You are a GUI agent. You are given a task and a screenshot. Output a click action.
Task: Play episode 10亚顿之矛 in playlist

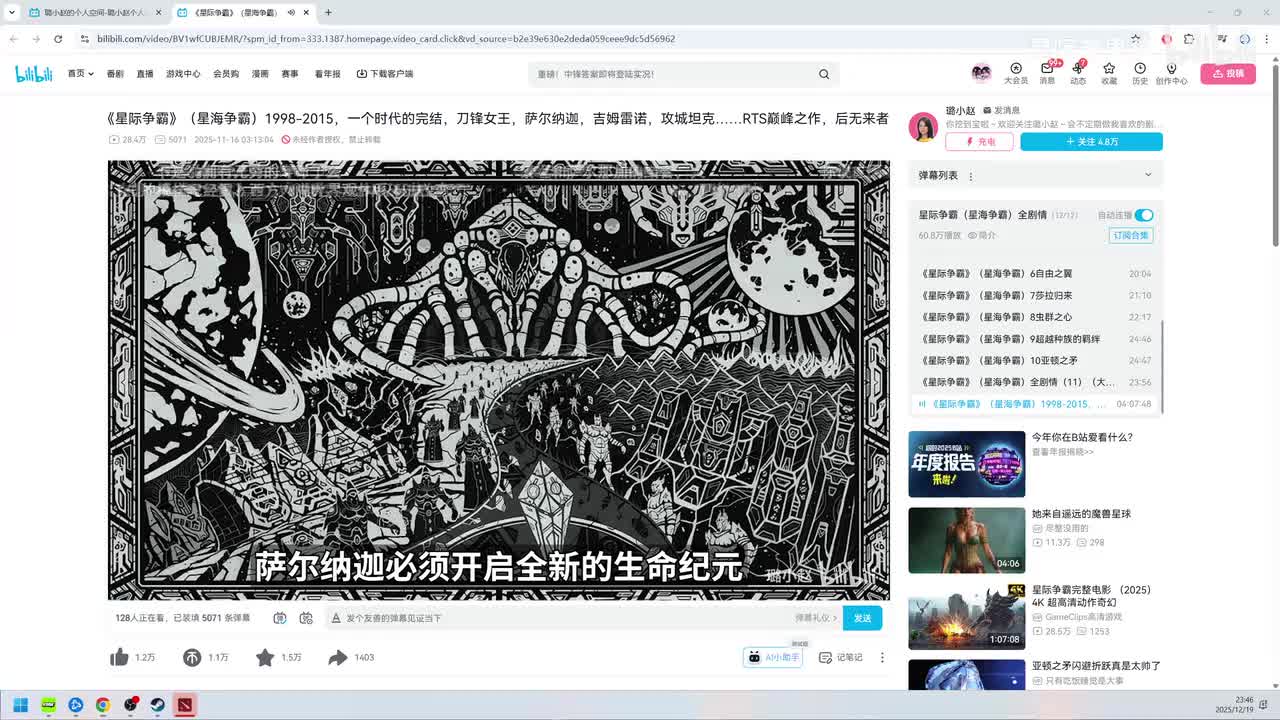(1035, 360)
